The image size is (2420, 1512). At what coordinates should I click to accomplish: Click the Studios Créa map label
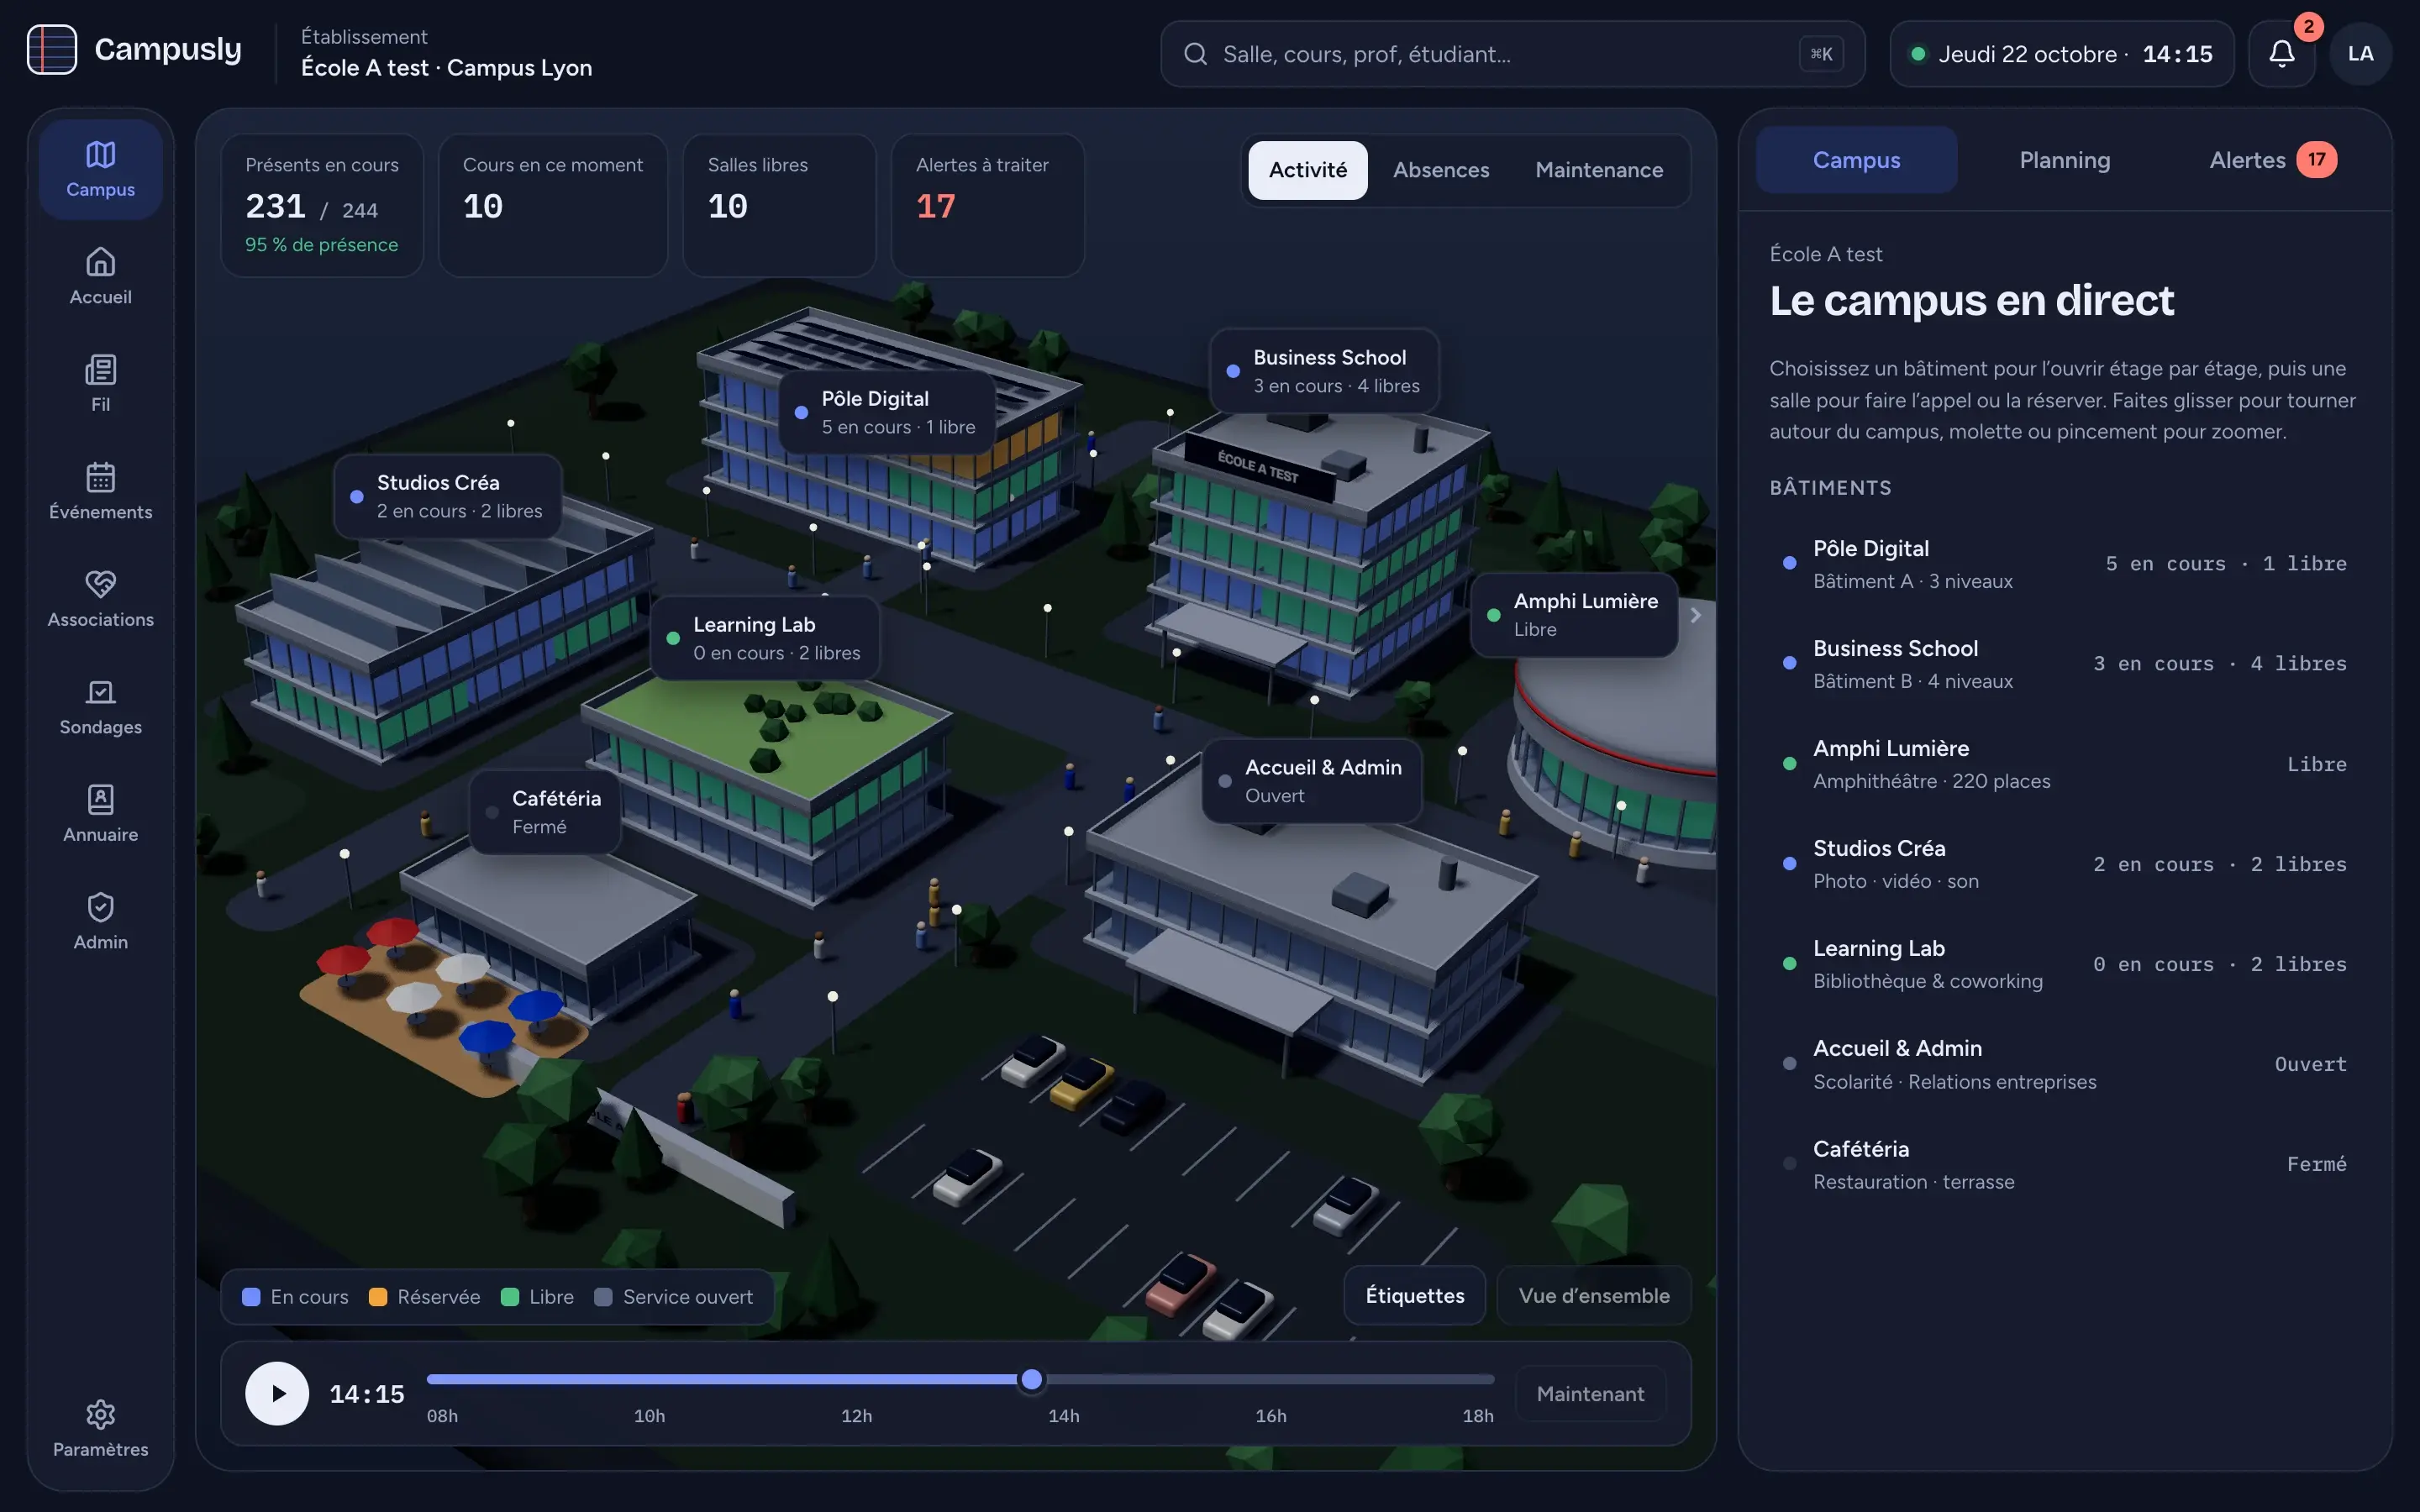click(x=448, y=496)
